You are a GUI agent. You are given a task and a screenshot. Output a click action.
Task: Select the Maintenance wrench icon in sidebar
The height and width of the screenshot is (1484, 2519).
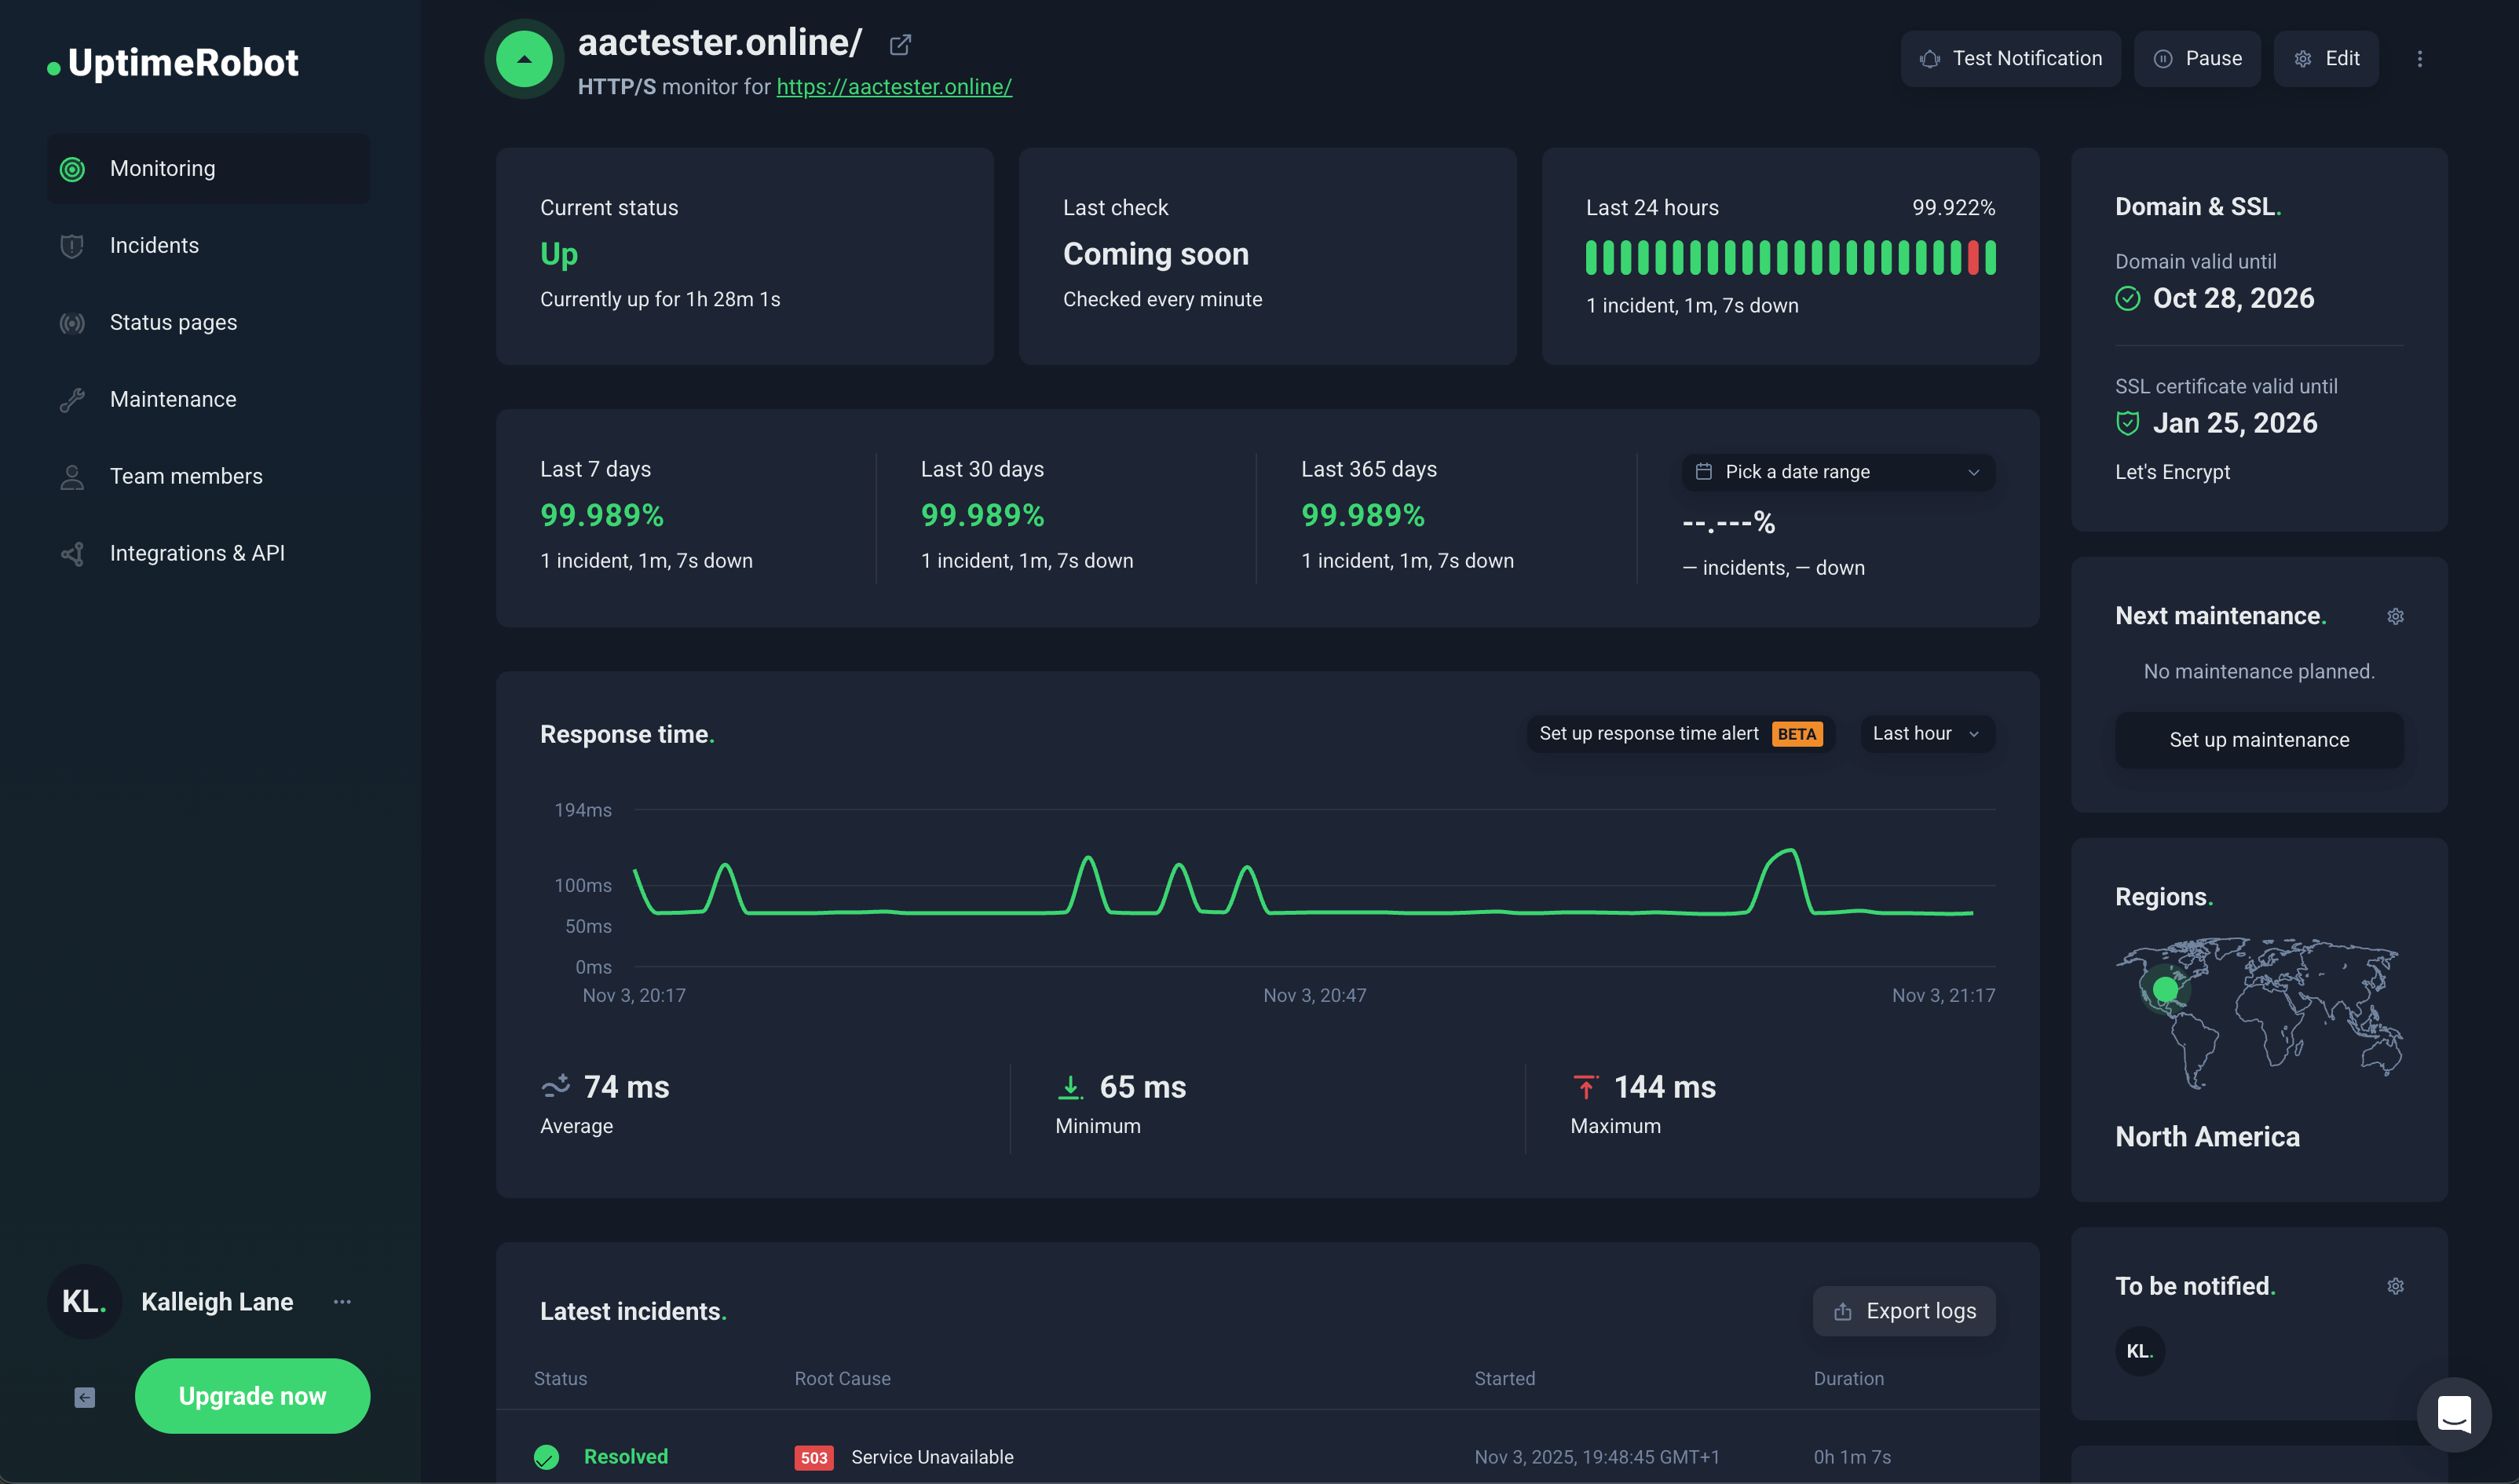[72, 399]
